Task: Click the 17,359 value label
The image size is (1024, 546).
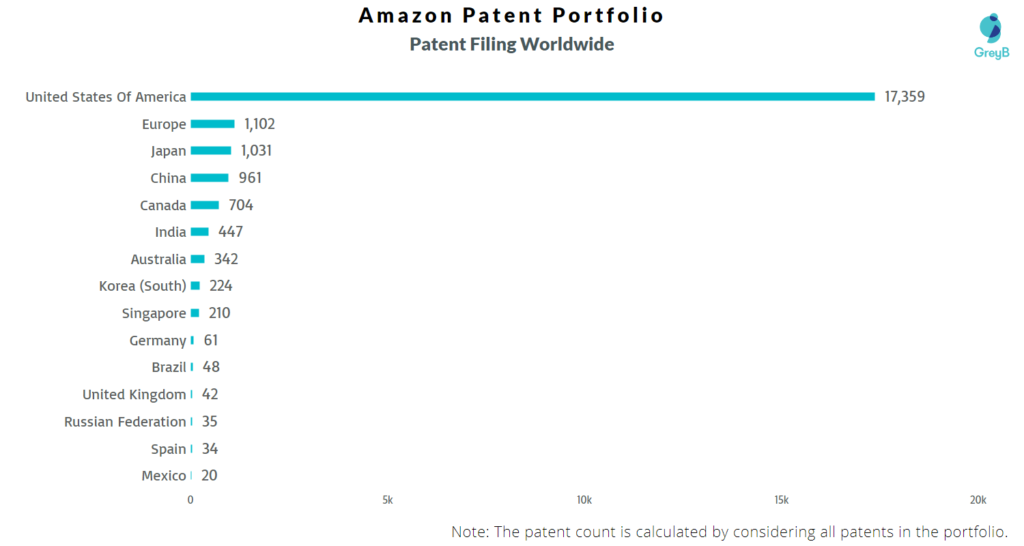Action: coord(907,97)
